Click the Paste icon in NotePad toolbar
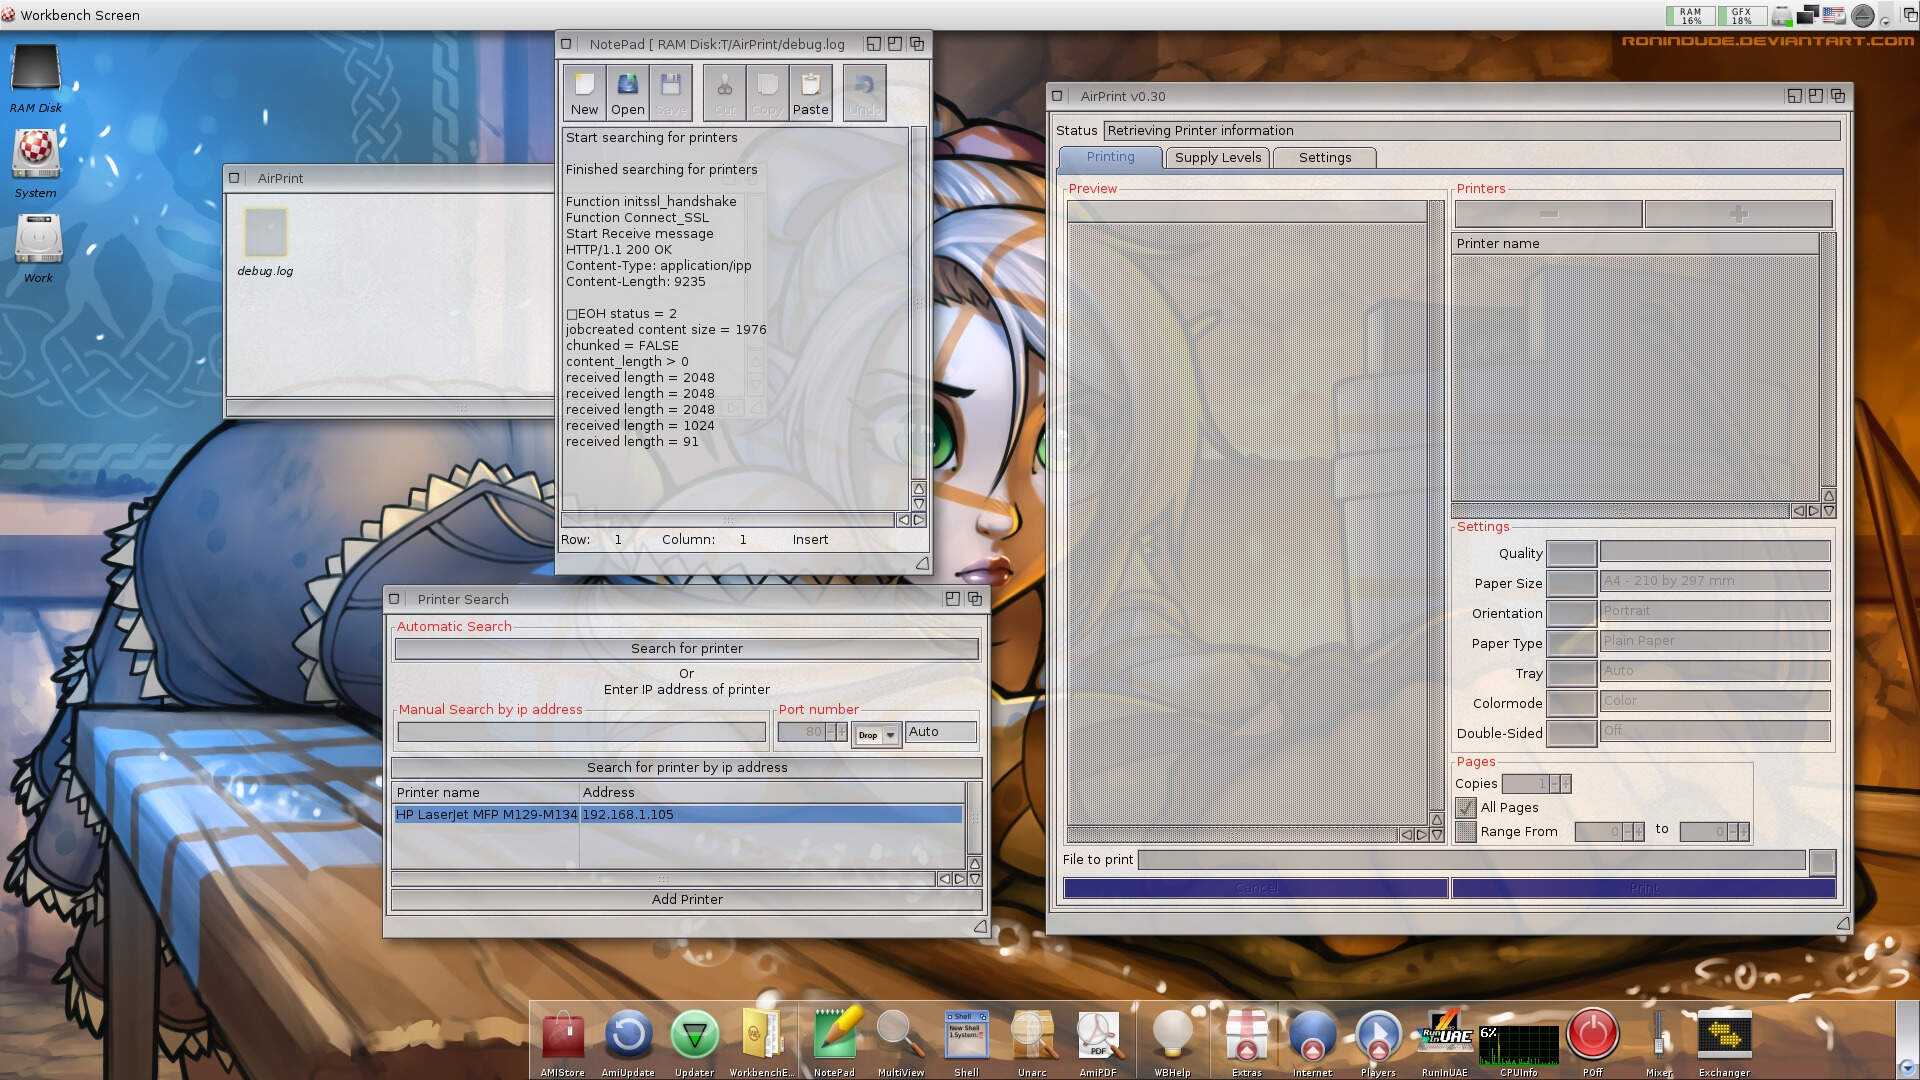The height and width of the screenshot is (1080, 1920). click(810, 93)
